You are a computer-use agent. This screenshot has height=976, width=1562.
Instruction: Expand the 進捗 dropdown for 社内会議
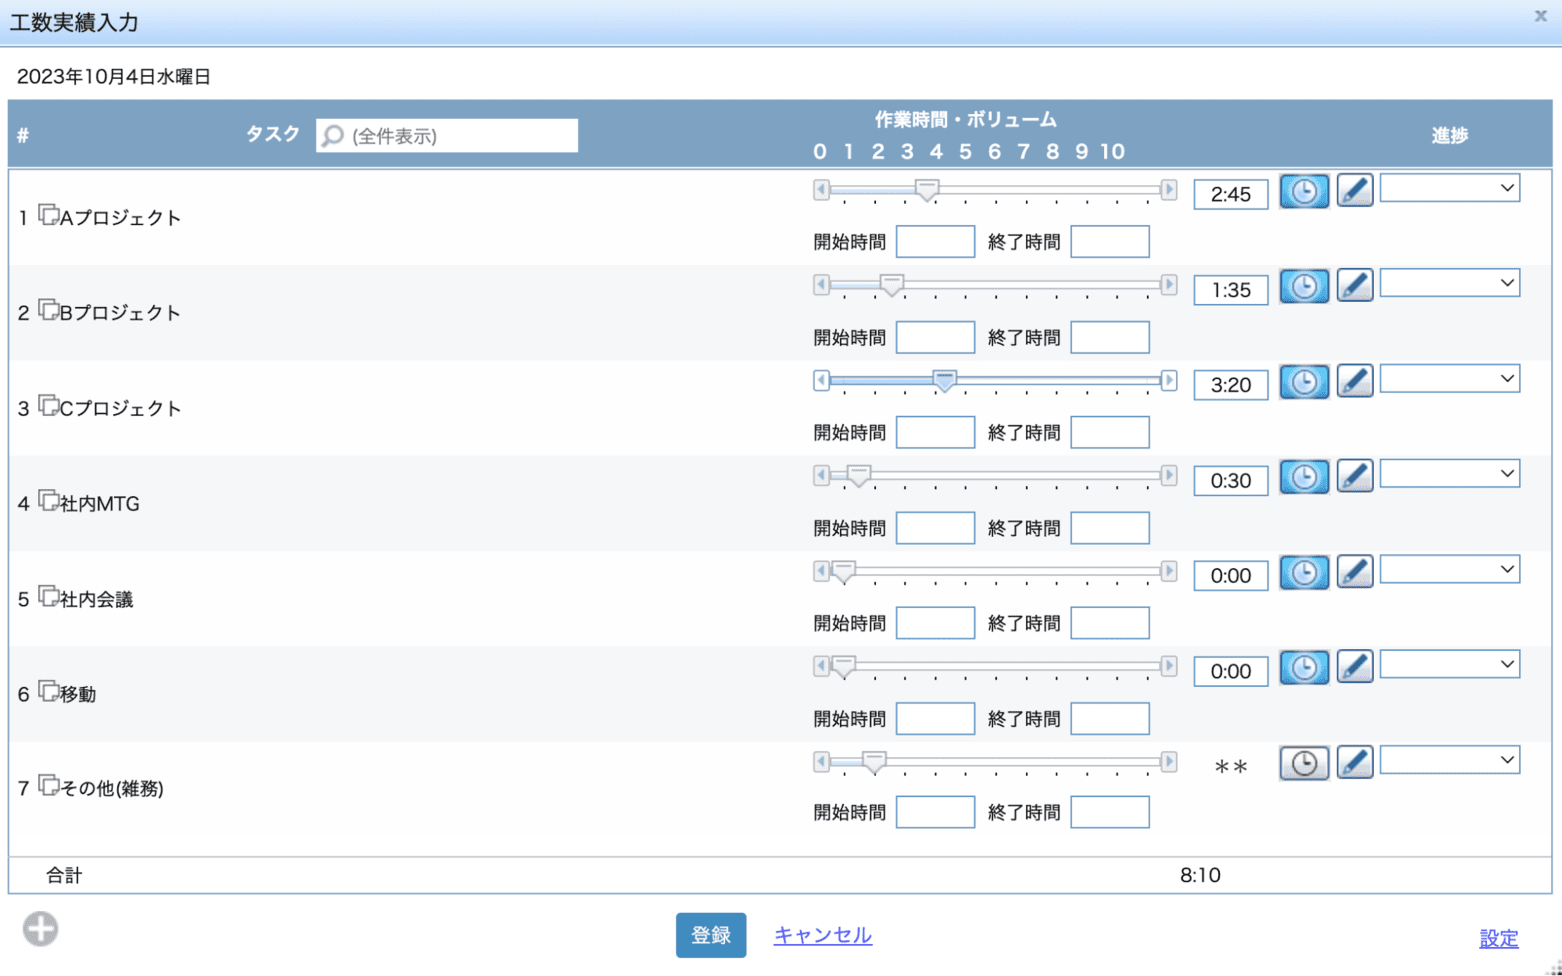(x=1449, y=569)
